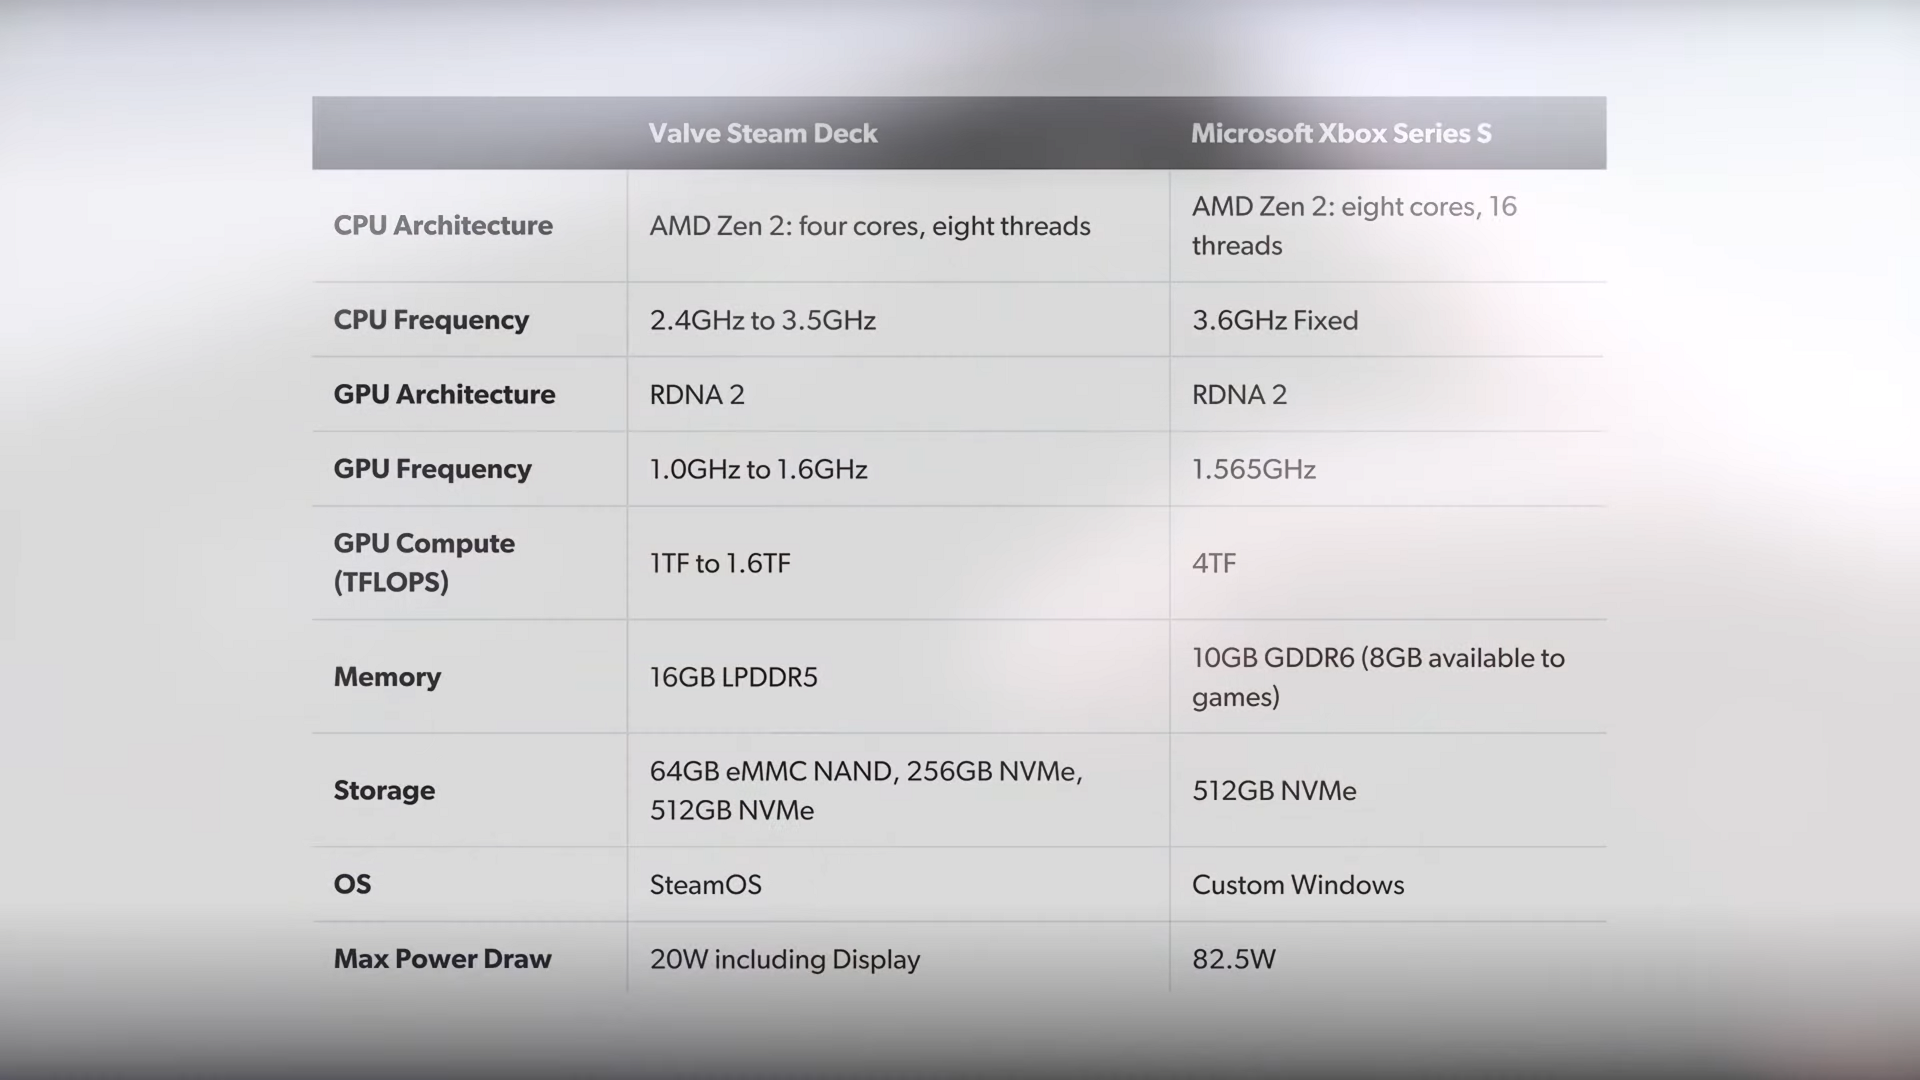Click the GPU Frequency row label
This screenshot has width=1920, height=1080.
432,469
